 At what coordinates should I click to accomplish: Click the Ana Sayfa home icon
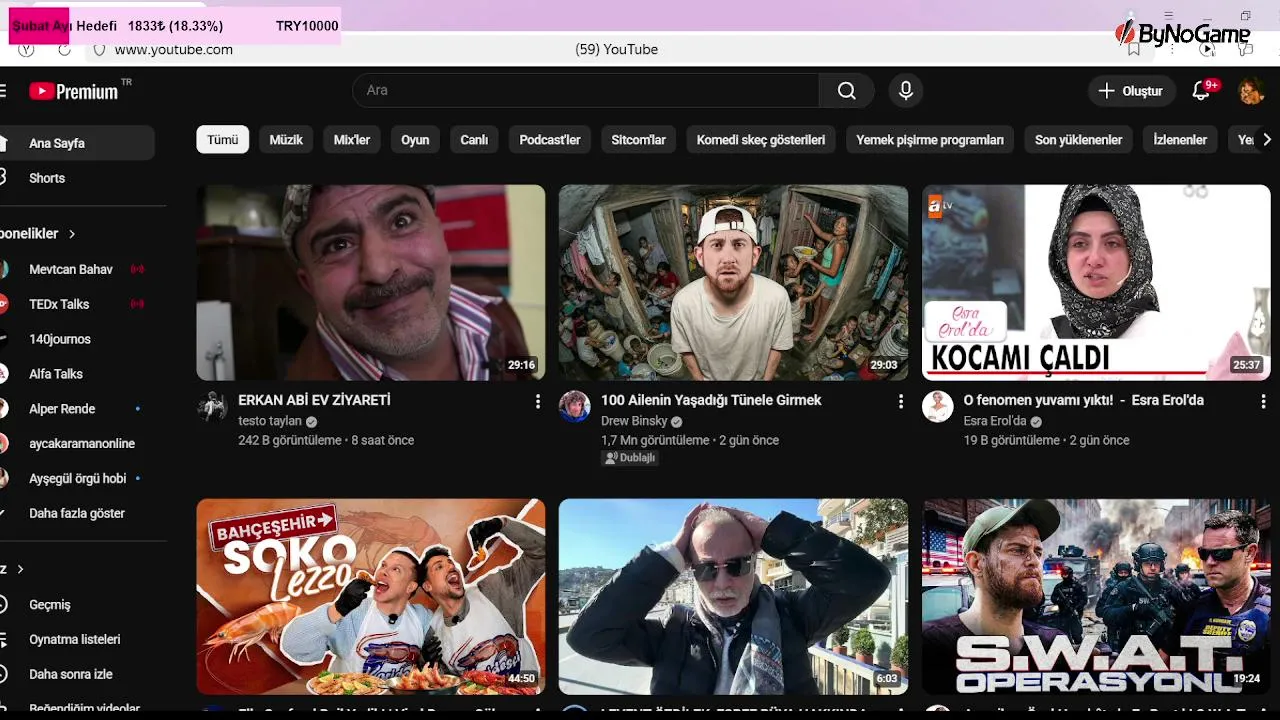3,143
